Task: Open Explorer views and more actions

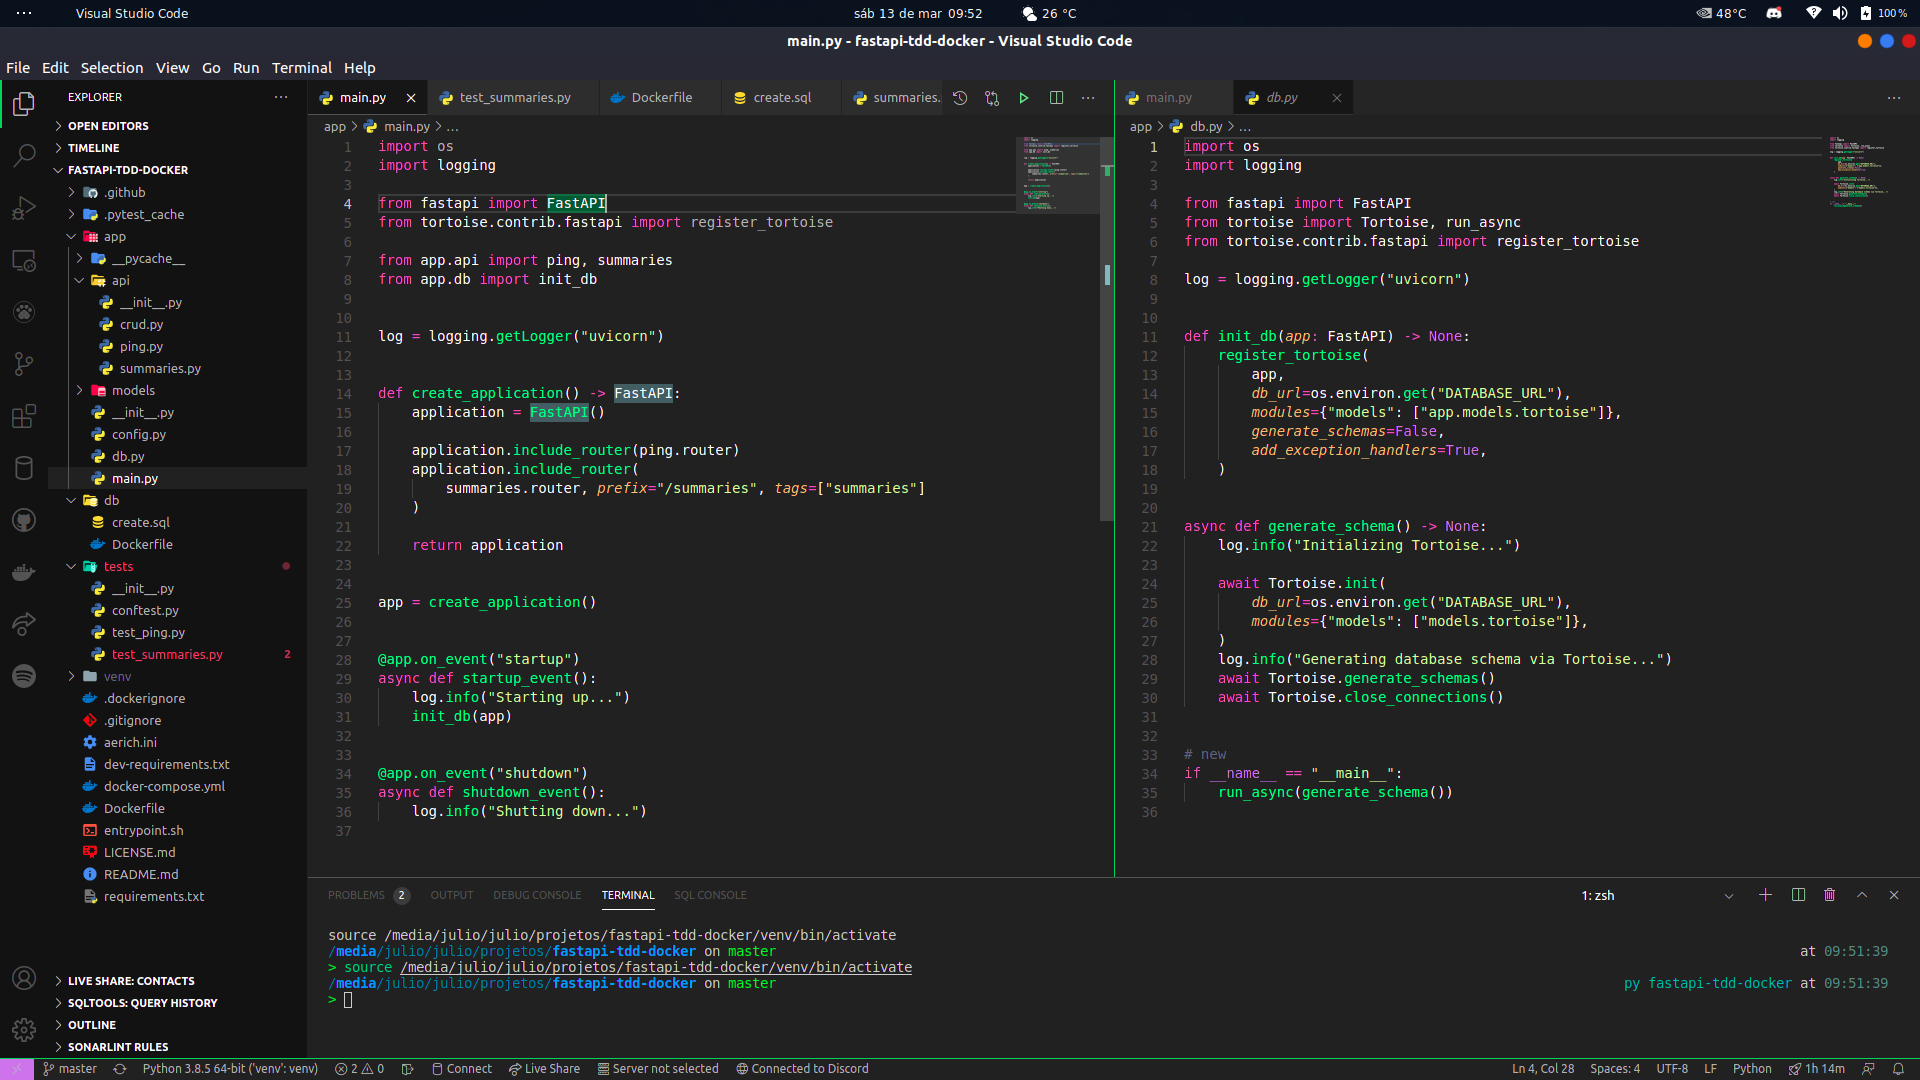Action: [281, 97]
